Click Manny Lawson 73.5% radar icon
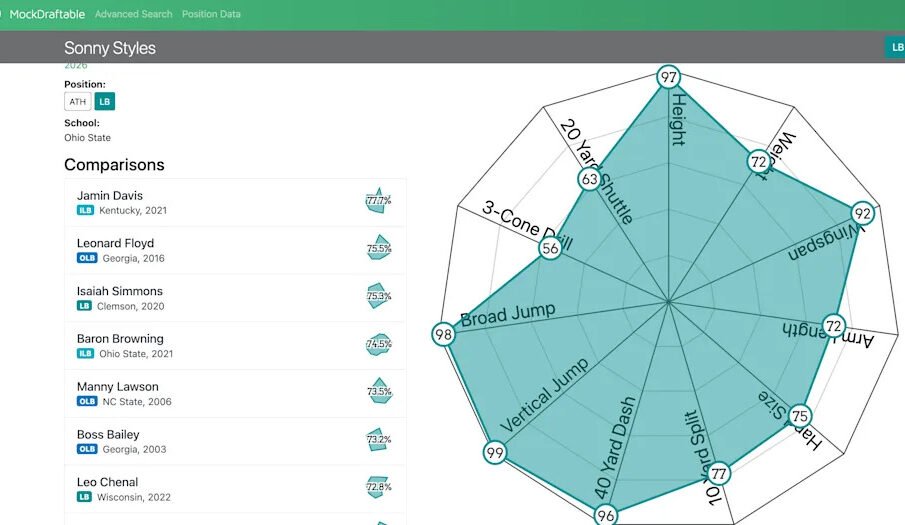 [378, 392]
